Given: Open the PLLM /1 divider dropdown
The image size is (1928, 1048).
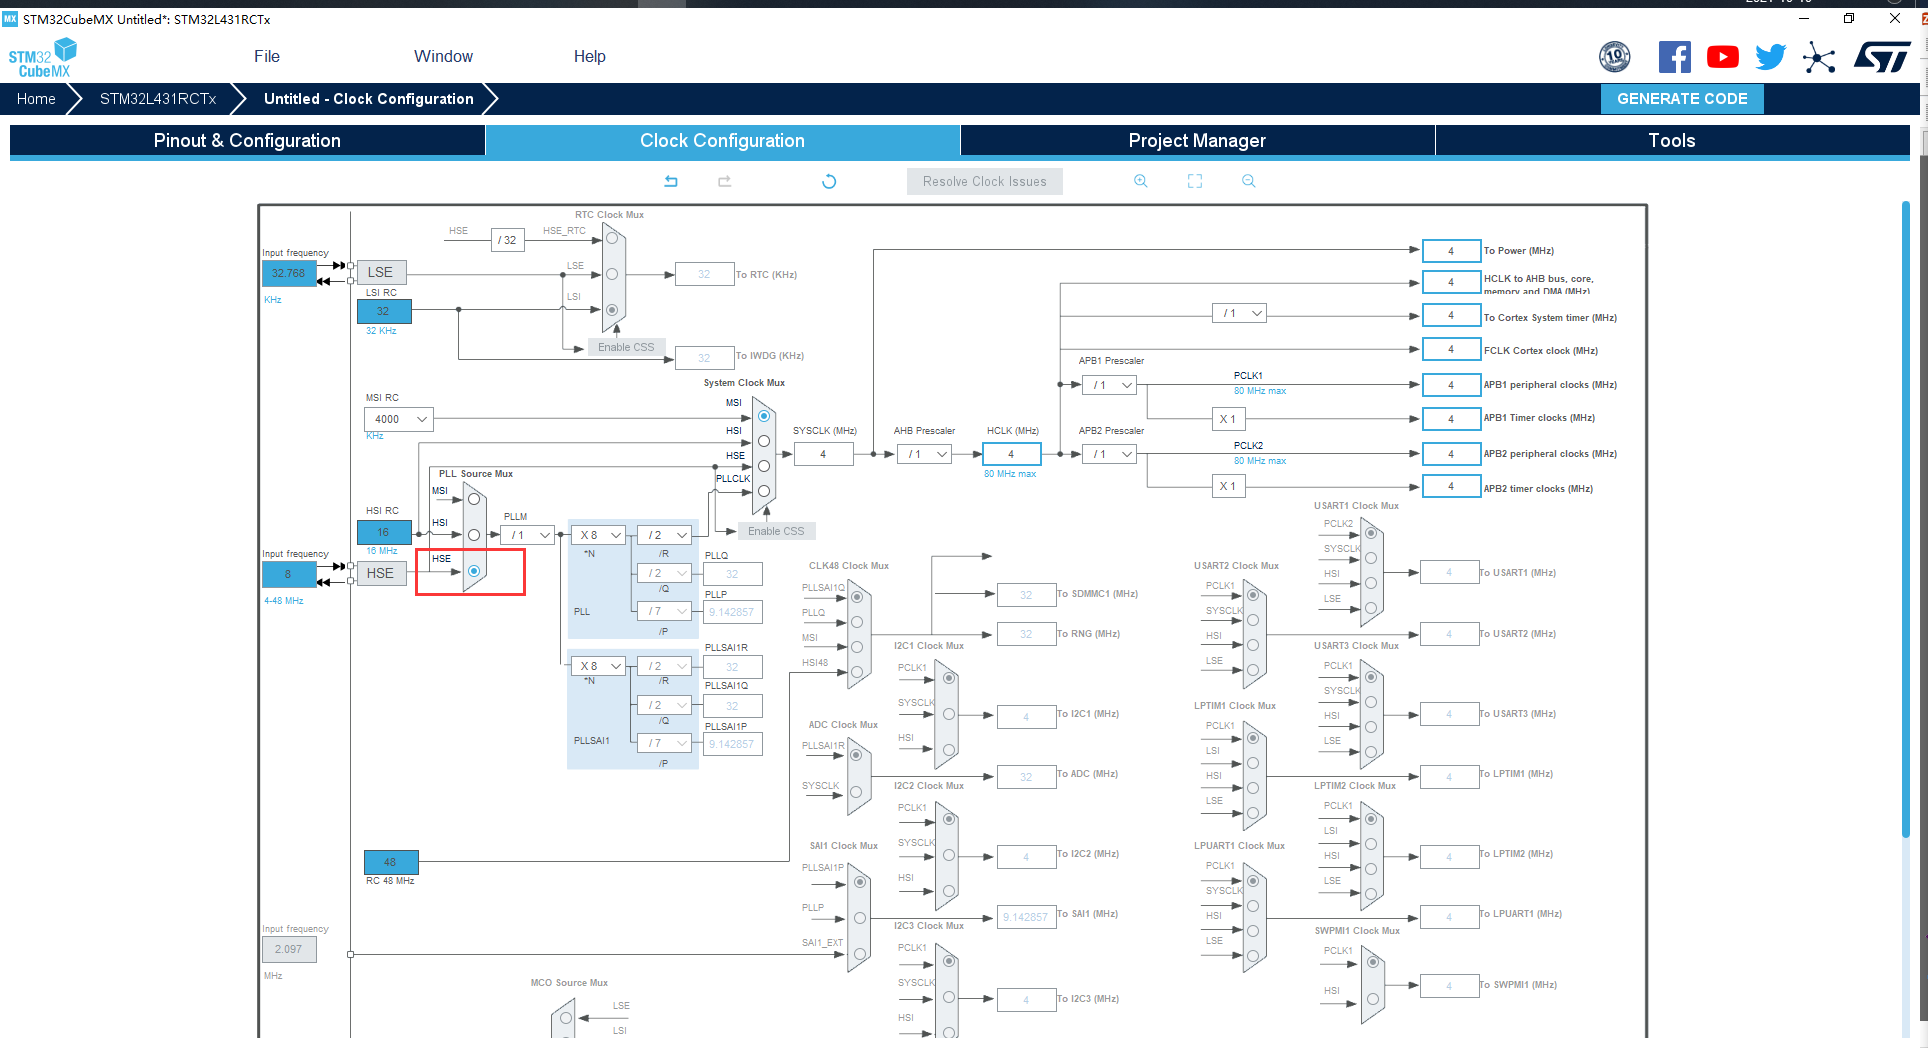Looking at the screenshot, I should [528, 535].
